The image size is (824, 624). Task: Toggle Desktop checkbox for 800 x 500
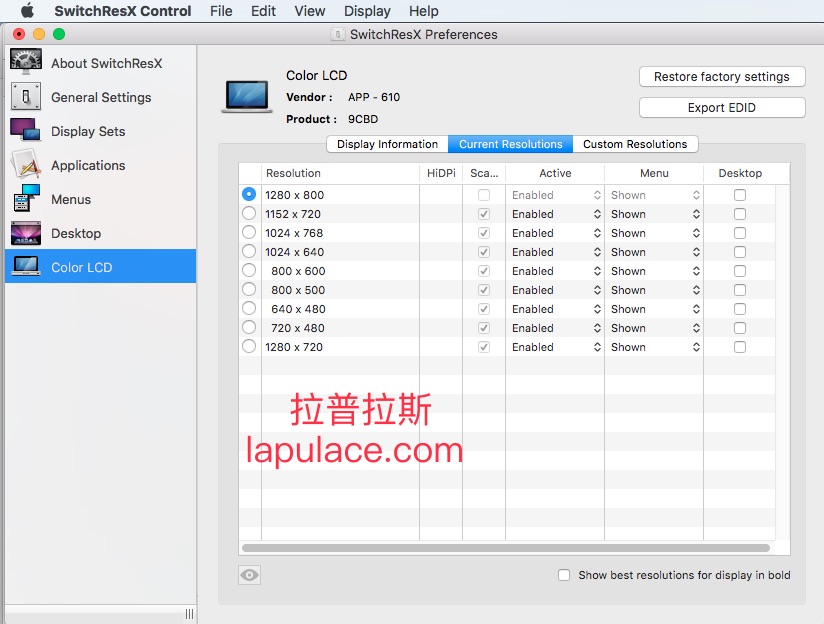pyautogui.click(x=740, y=290)
